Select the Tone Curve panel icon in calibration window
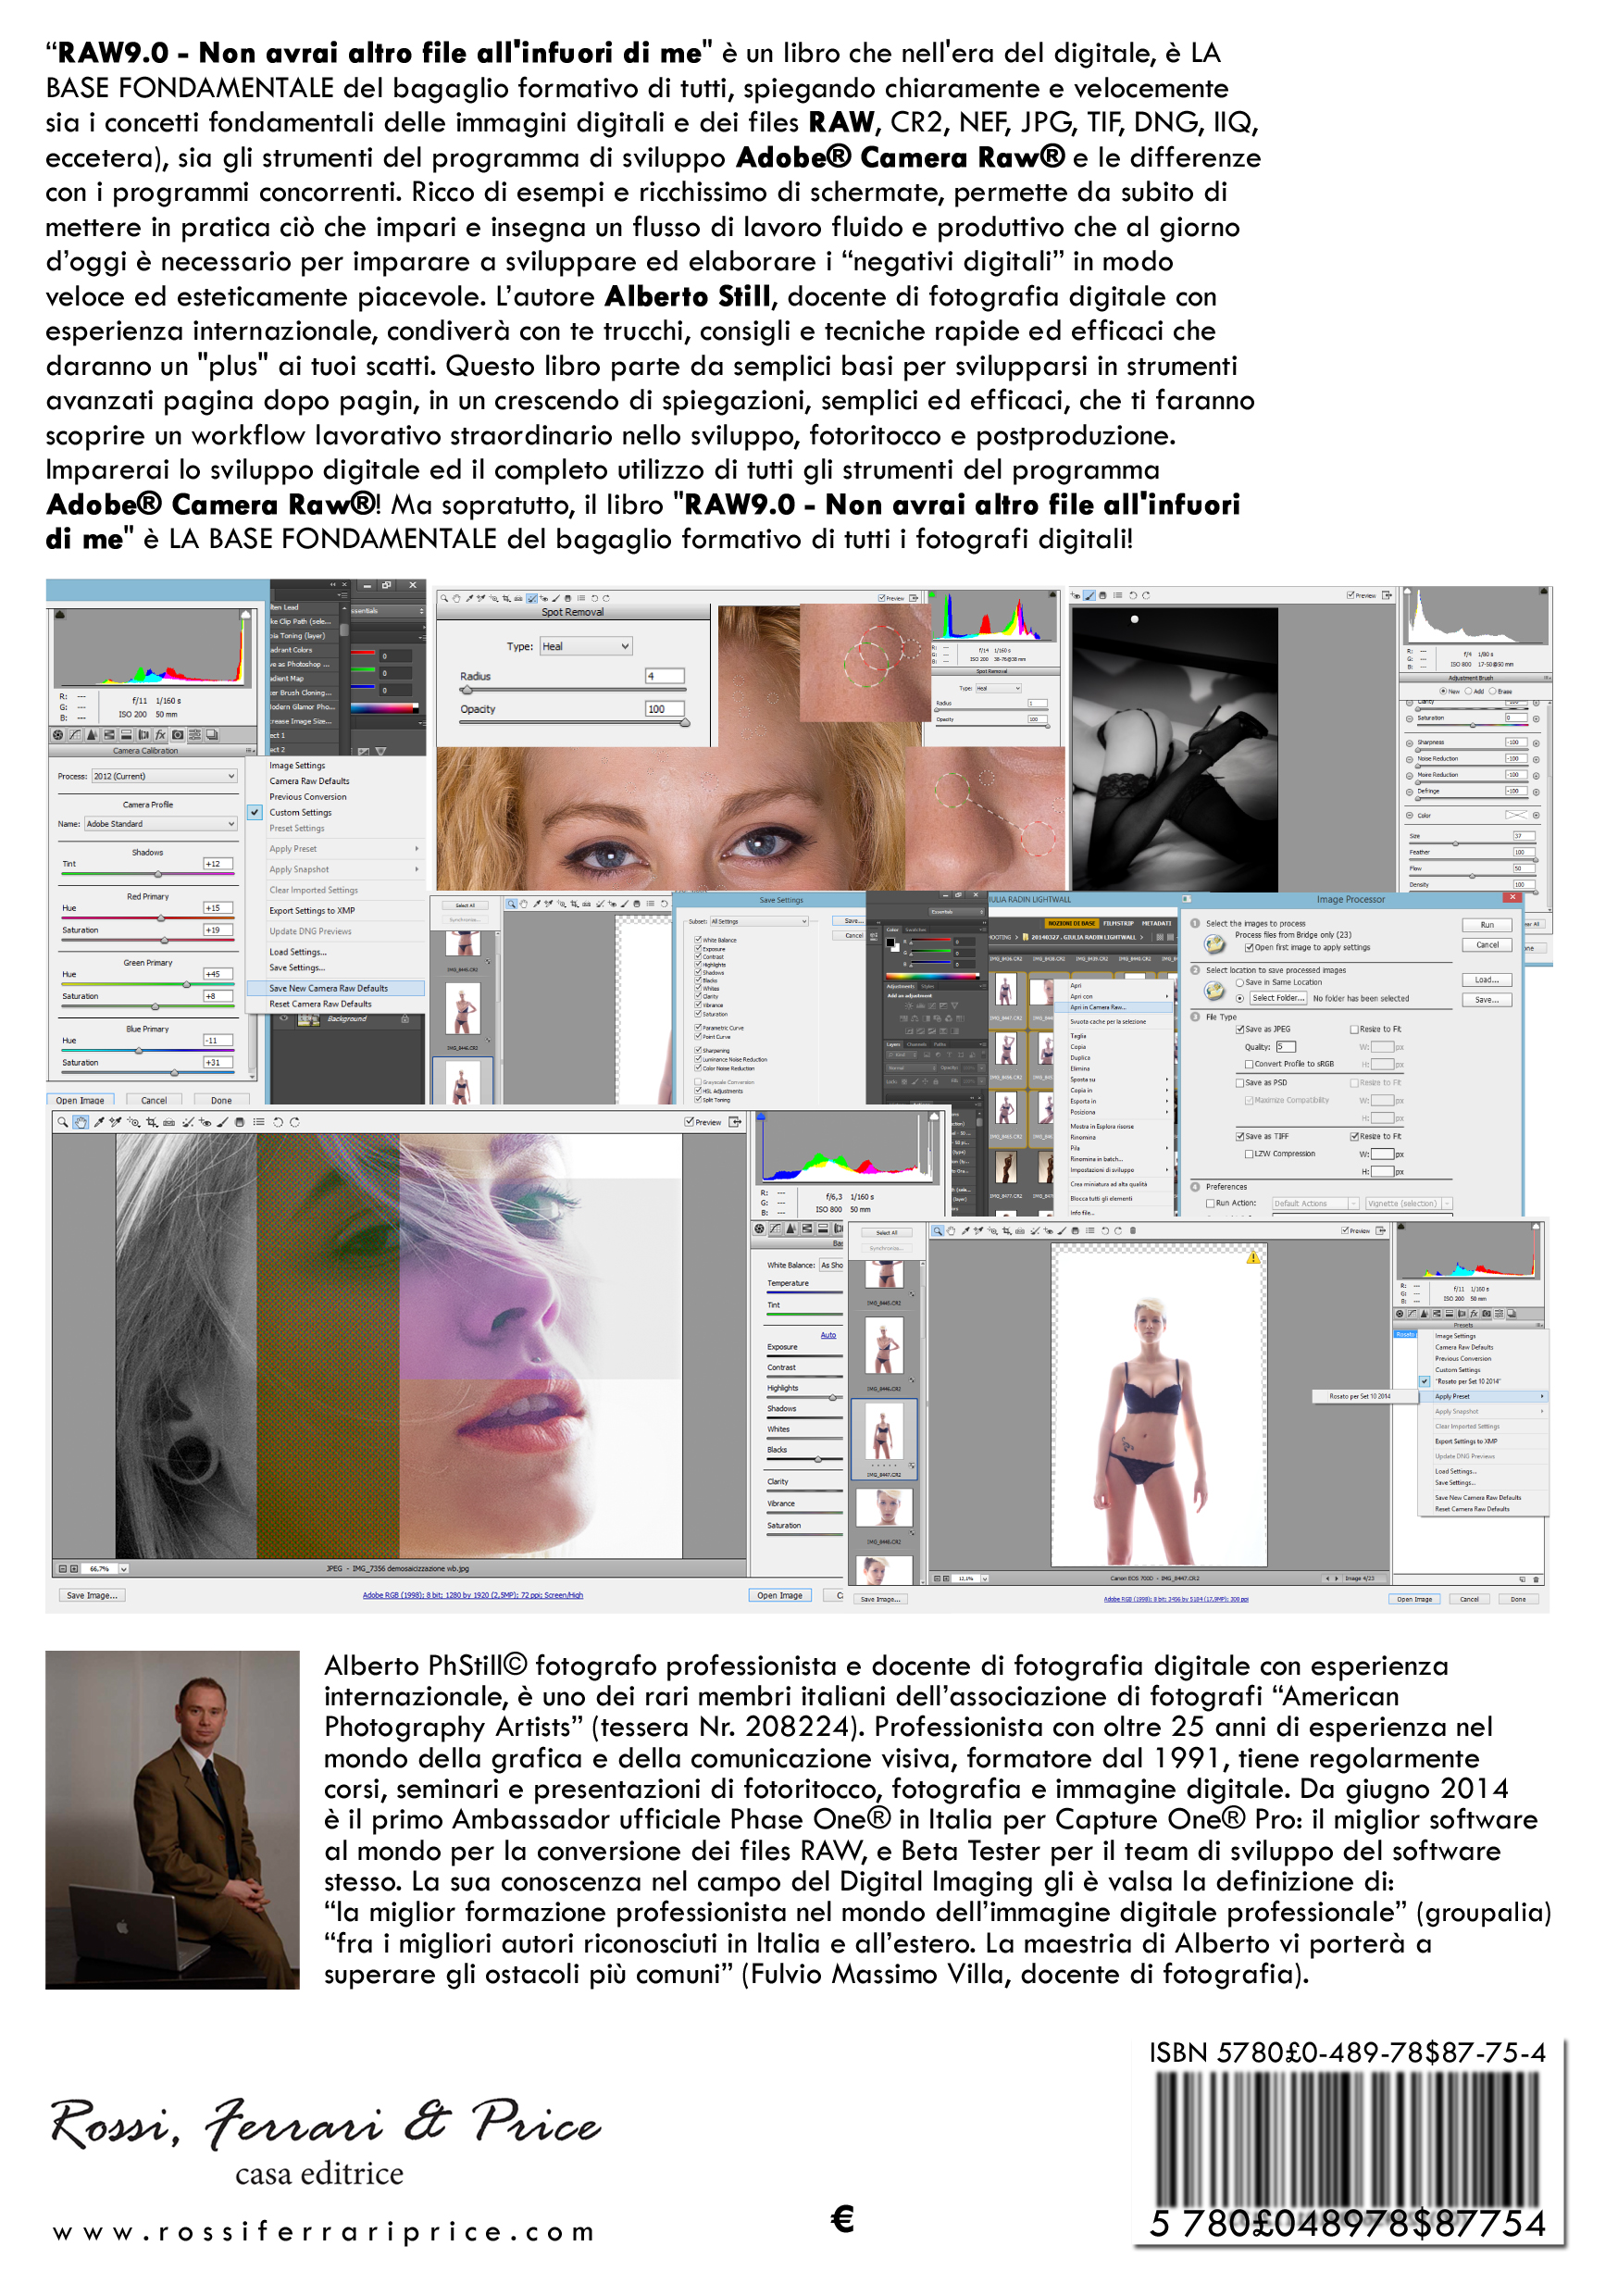 point(75,735)
